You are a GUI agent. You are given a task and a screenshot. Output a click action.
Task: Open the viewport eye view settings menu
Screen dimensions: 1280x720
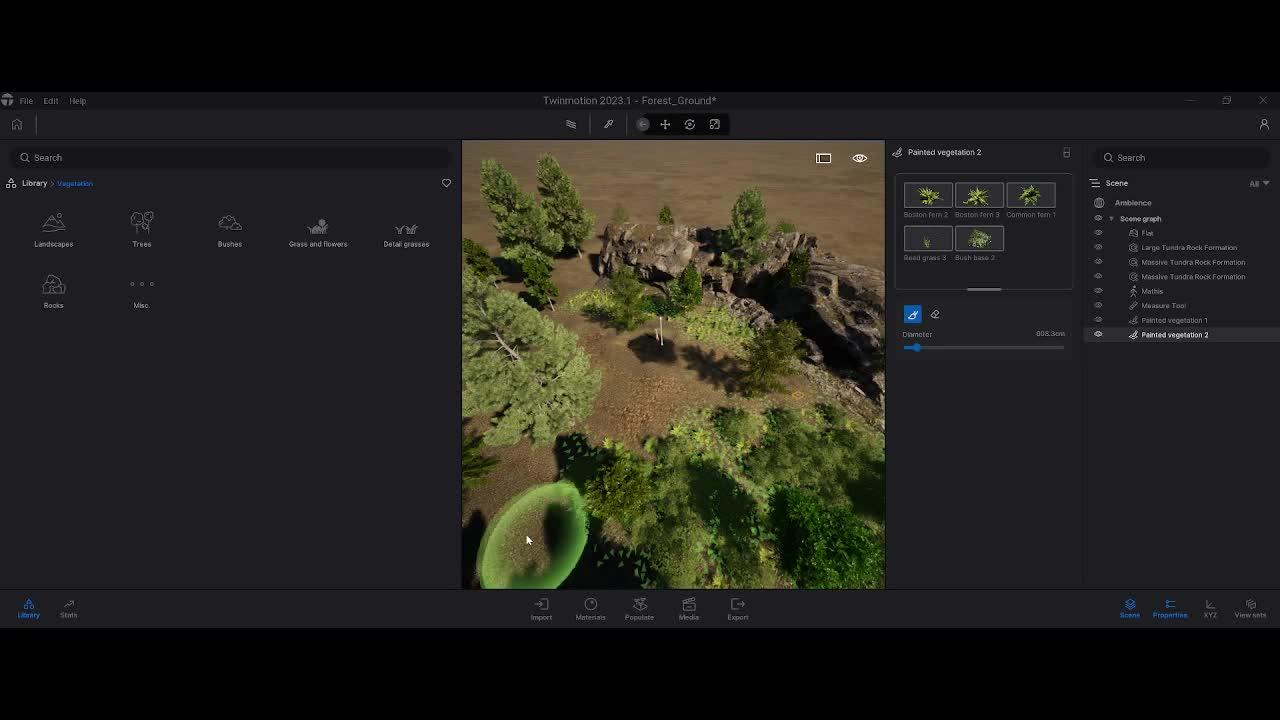pos(859,158)
